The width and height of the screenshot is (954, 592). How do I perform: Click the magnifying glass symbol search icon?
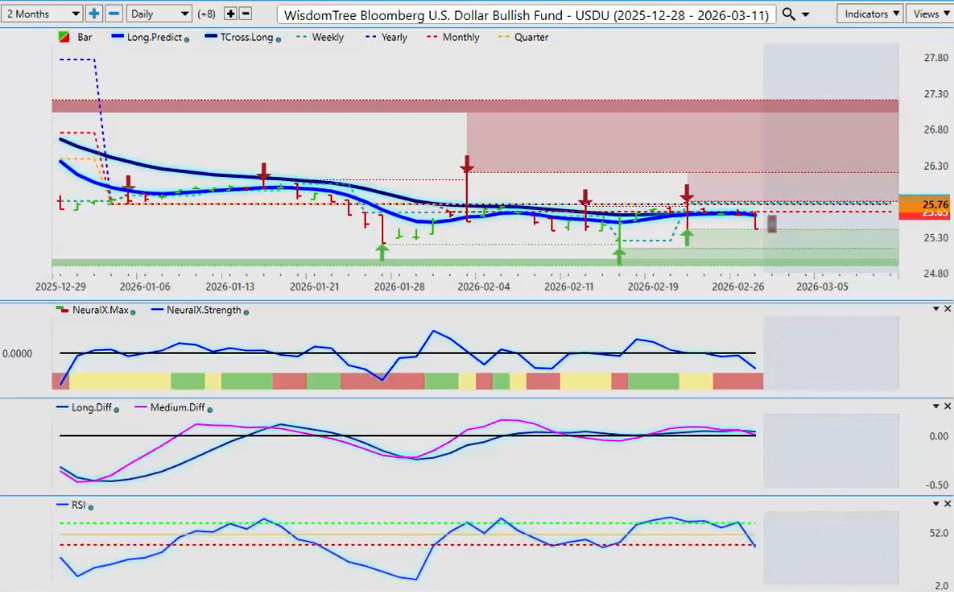[788, 14]
